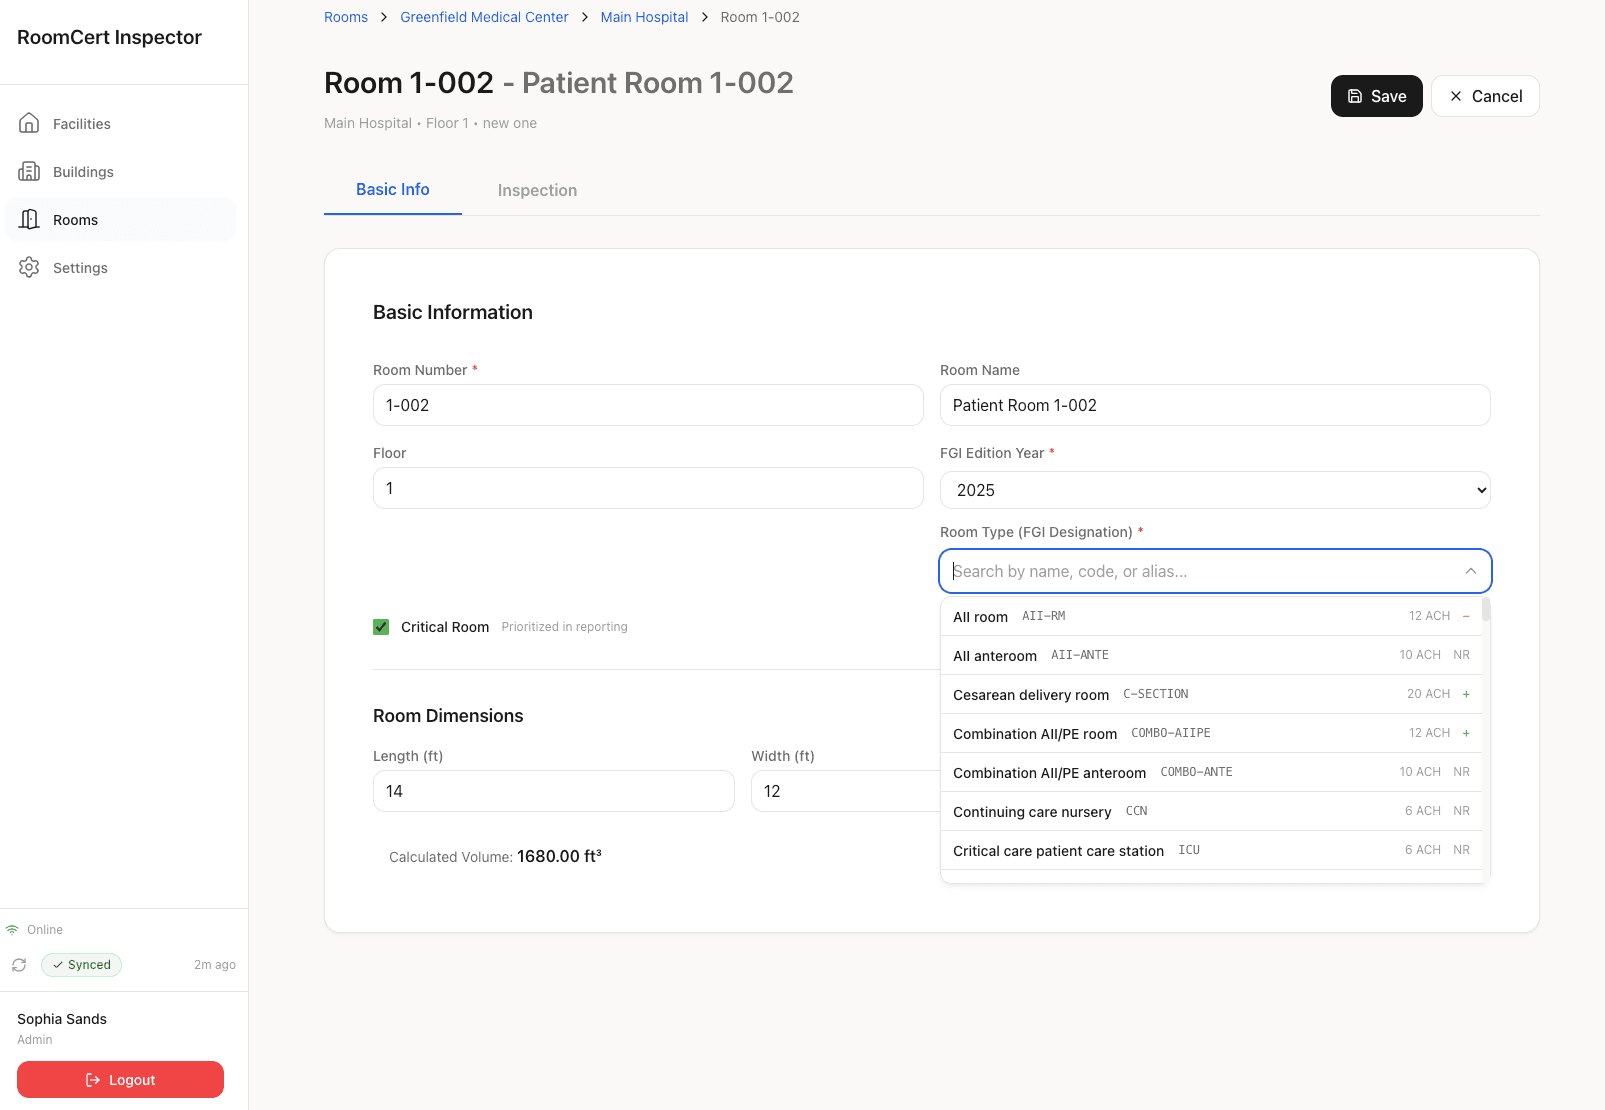
Task: Focus the Room Number input field
Action: pos(648,405)
